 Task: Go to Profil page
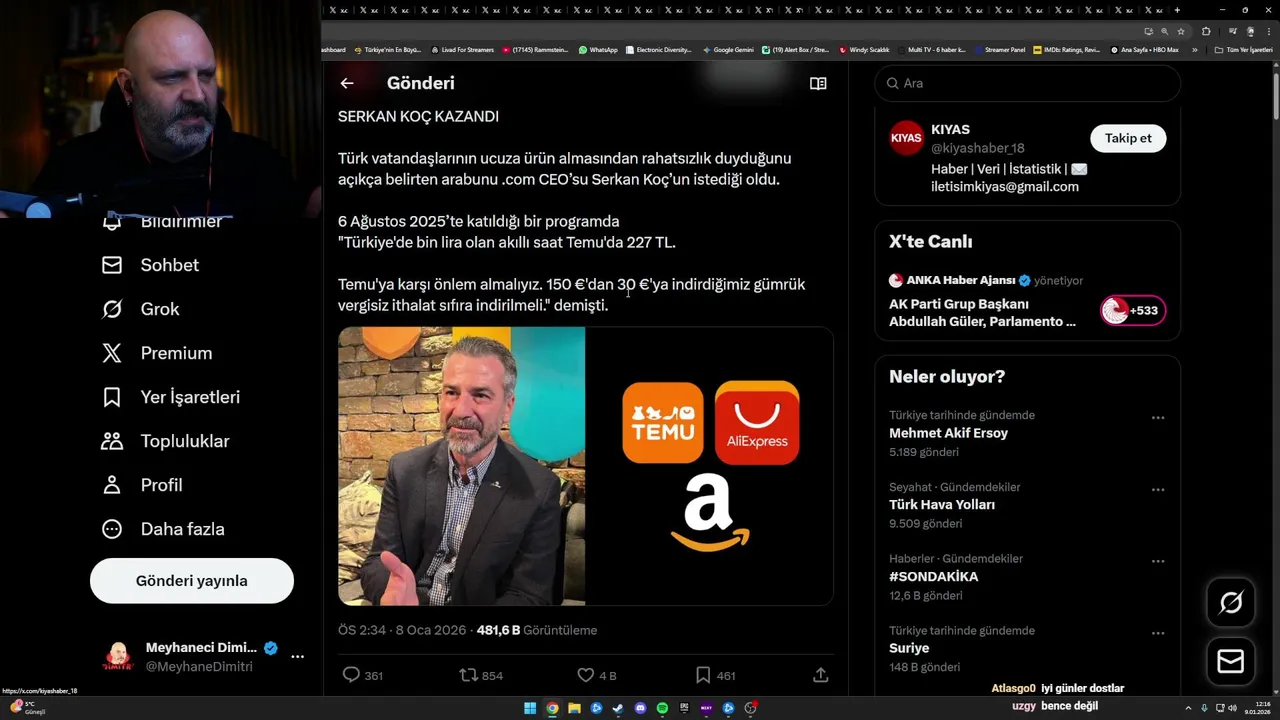142,485
